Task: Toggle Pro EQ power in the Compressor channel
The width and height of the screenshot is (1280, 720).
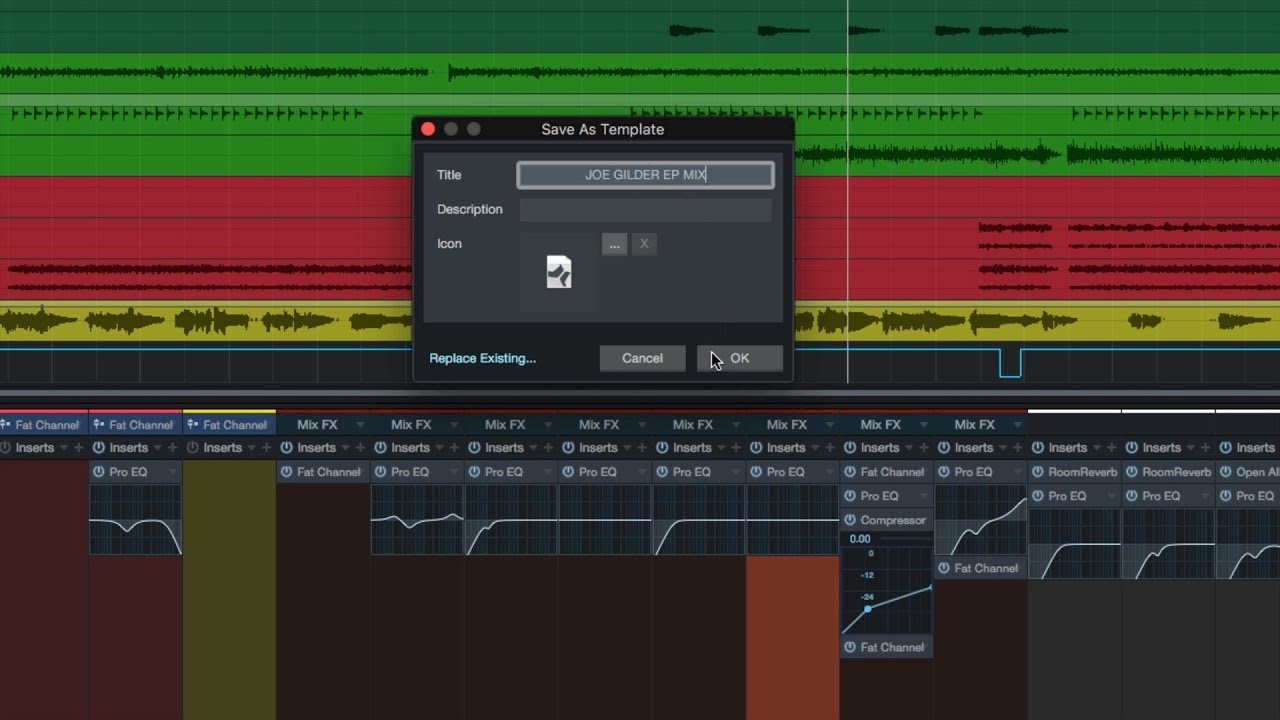Action: pyautogui.click(x=850, y=496)
